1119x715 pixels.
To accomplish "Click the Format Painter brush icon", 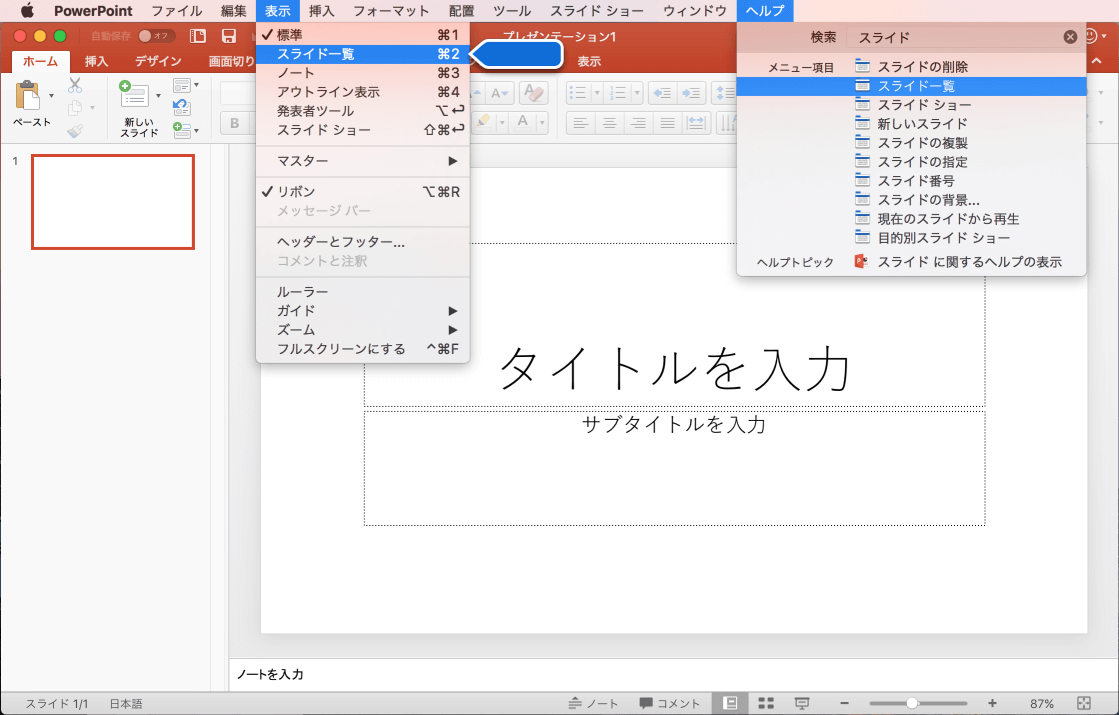I will pyautogui.click(x=75, y=131).
